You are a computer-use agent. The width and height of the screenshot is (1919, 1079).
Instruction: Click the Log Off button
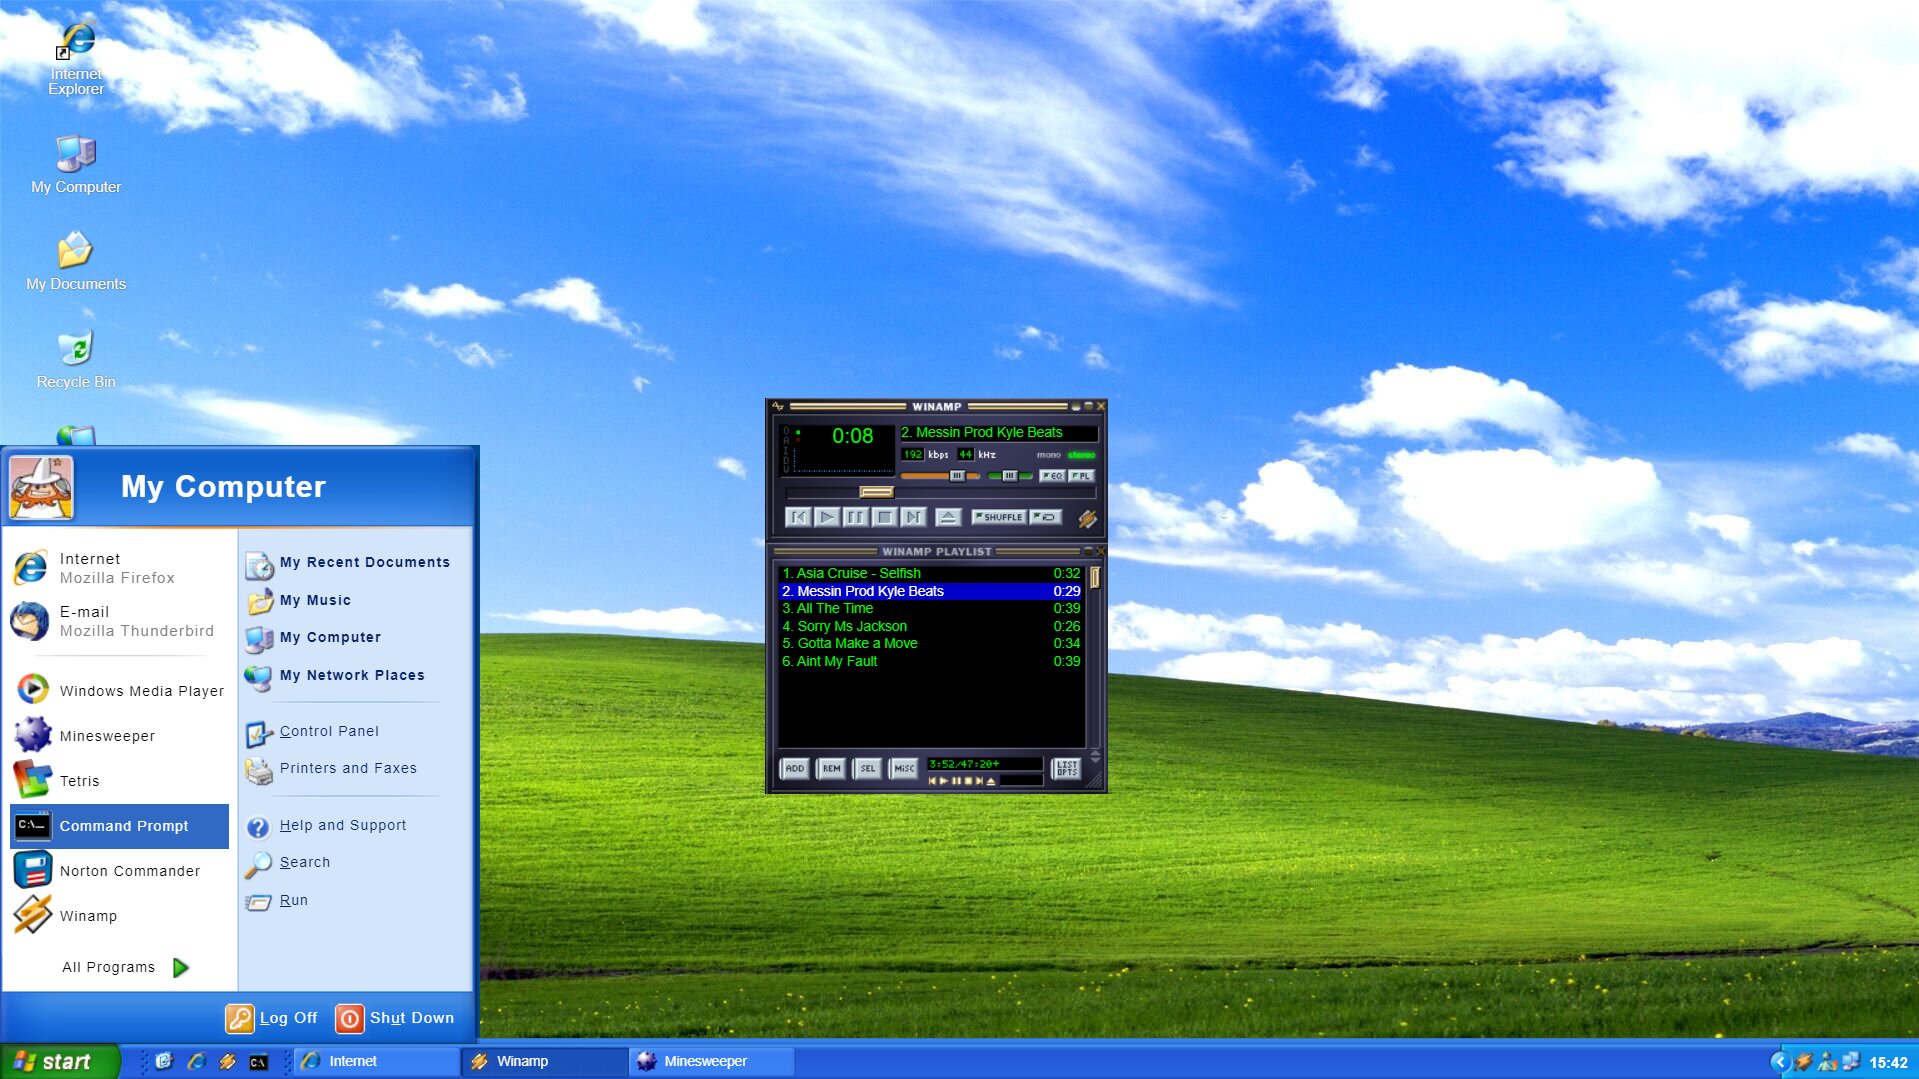coord(272,1018)
